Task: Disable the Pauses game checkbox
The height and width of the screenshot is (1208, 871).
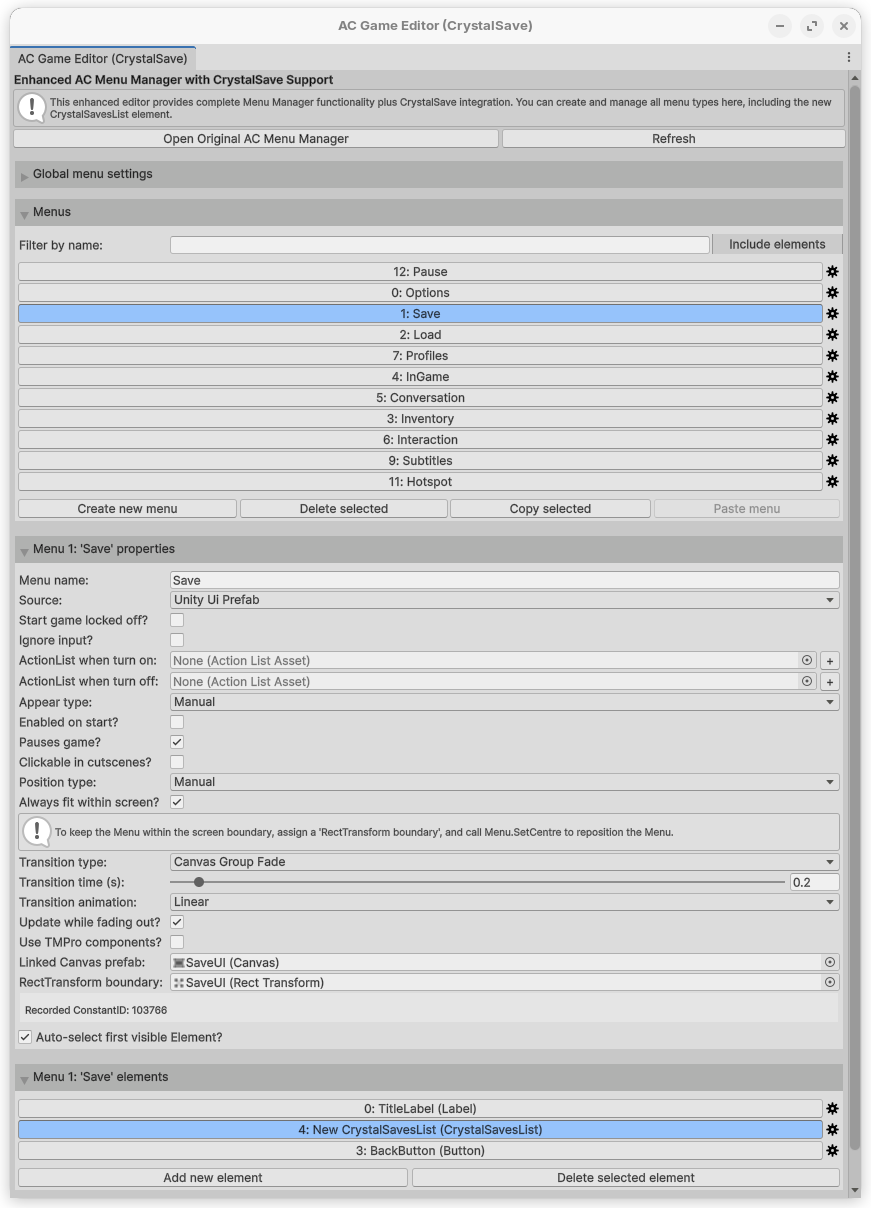Action: point(177,742)
